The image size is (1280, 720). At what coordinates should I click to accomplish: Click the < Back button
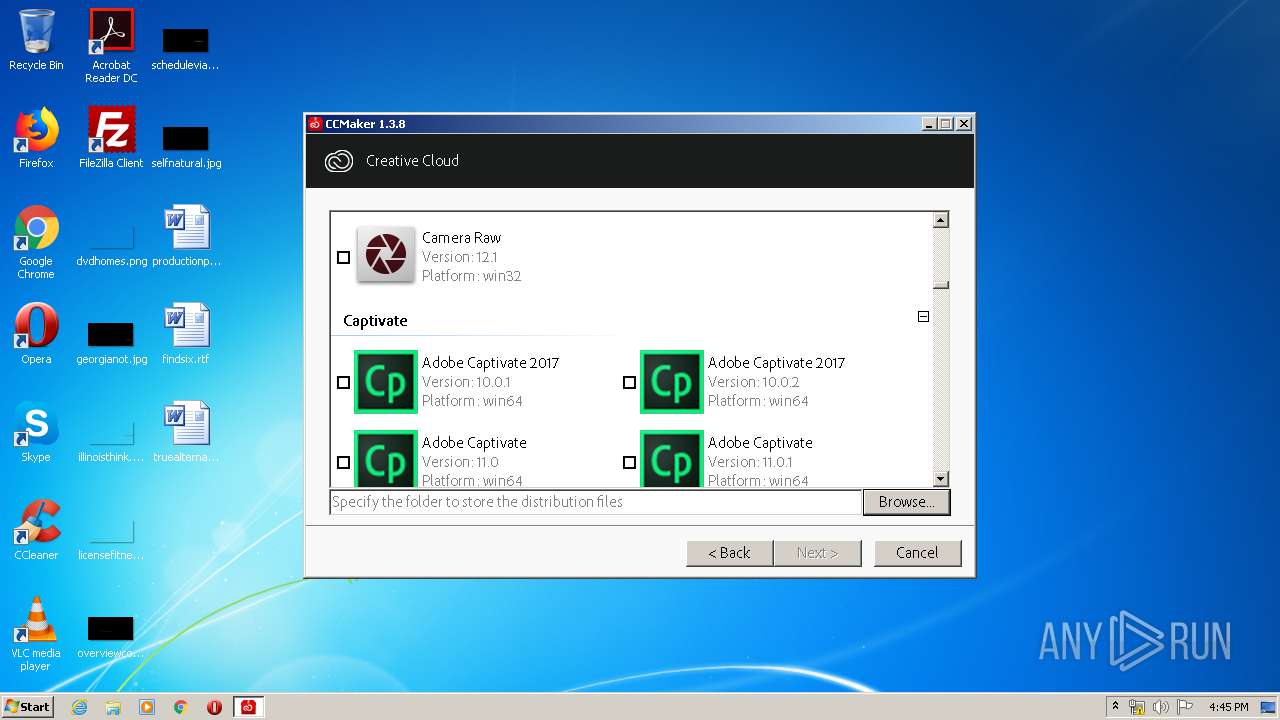pos(729,553)
